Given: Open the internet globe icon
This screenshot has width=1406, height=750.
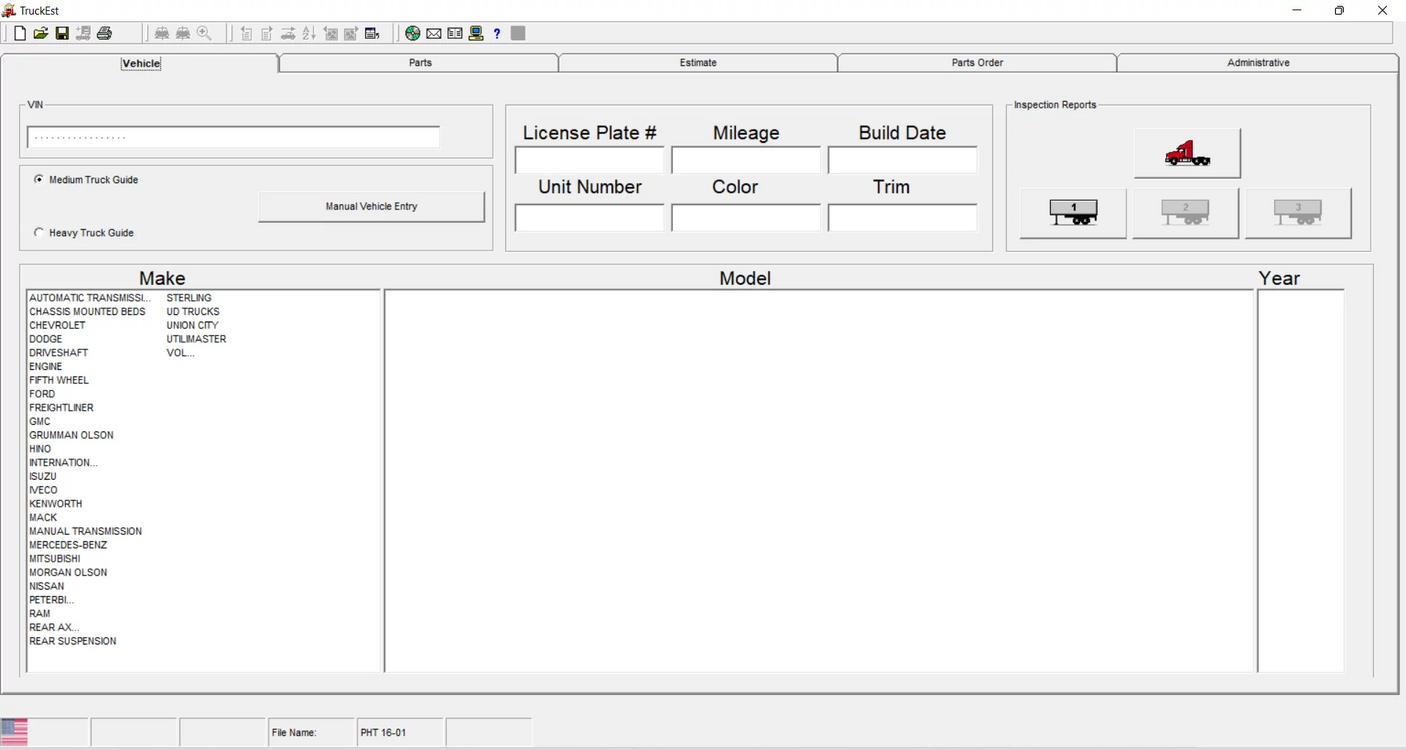Looking at the screenshot, I should click(x=412, y=33).
